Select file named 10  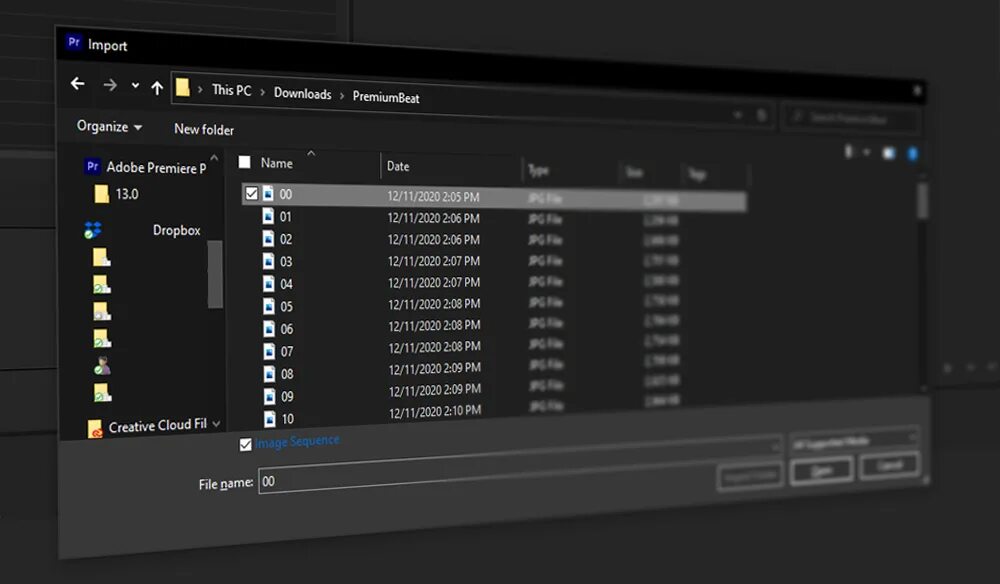288,419
